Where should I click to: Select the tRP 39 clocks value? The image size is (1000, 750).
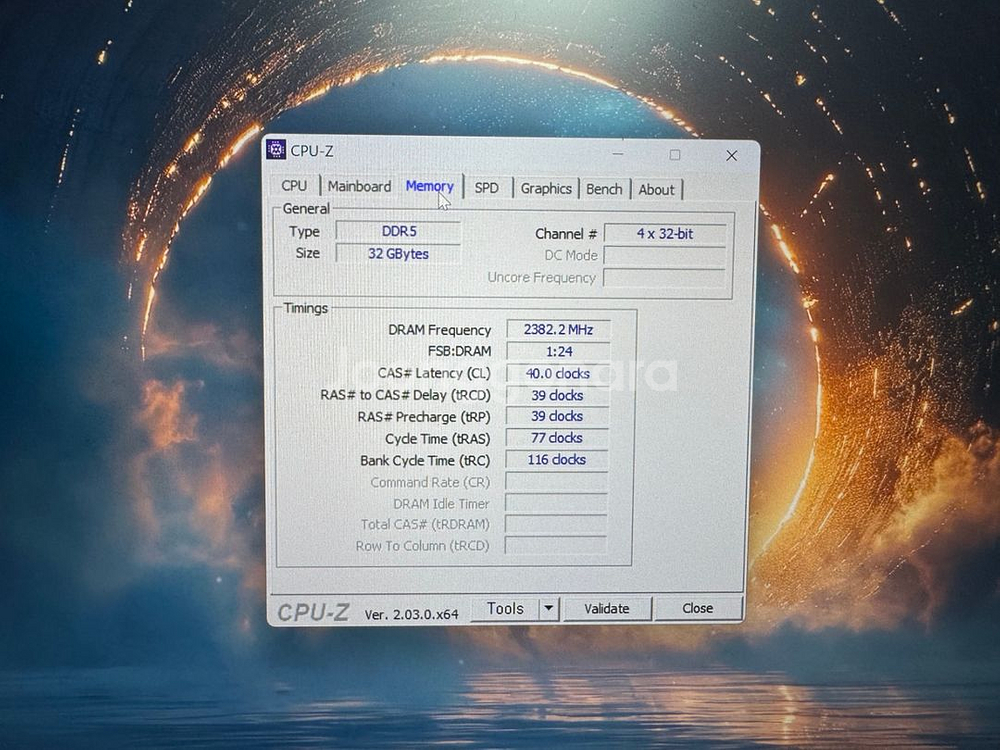click(557, 416)
